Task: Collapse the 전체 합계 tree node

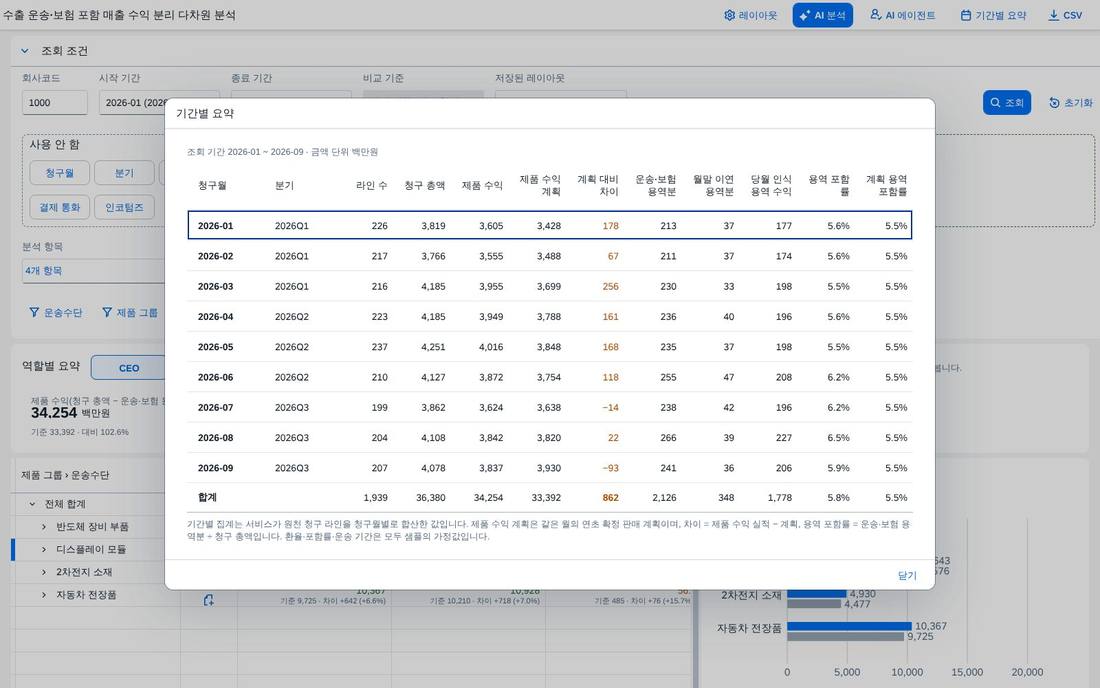Action: 32,504
